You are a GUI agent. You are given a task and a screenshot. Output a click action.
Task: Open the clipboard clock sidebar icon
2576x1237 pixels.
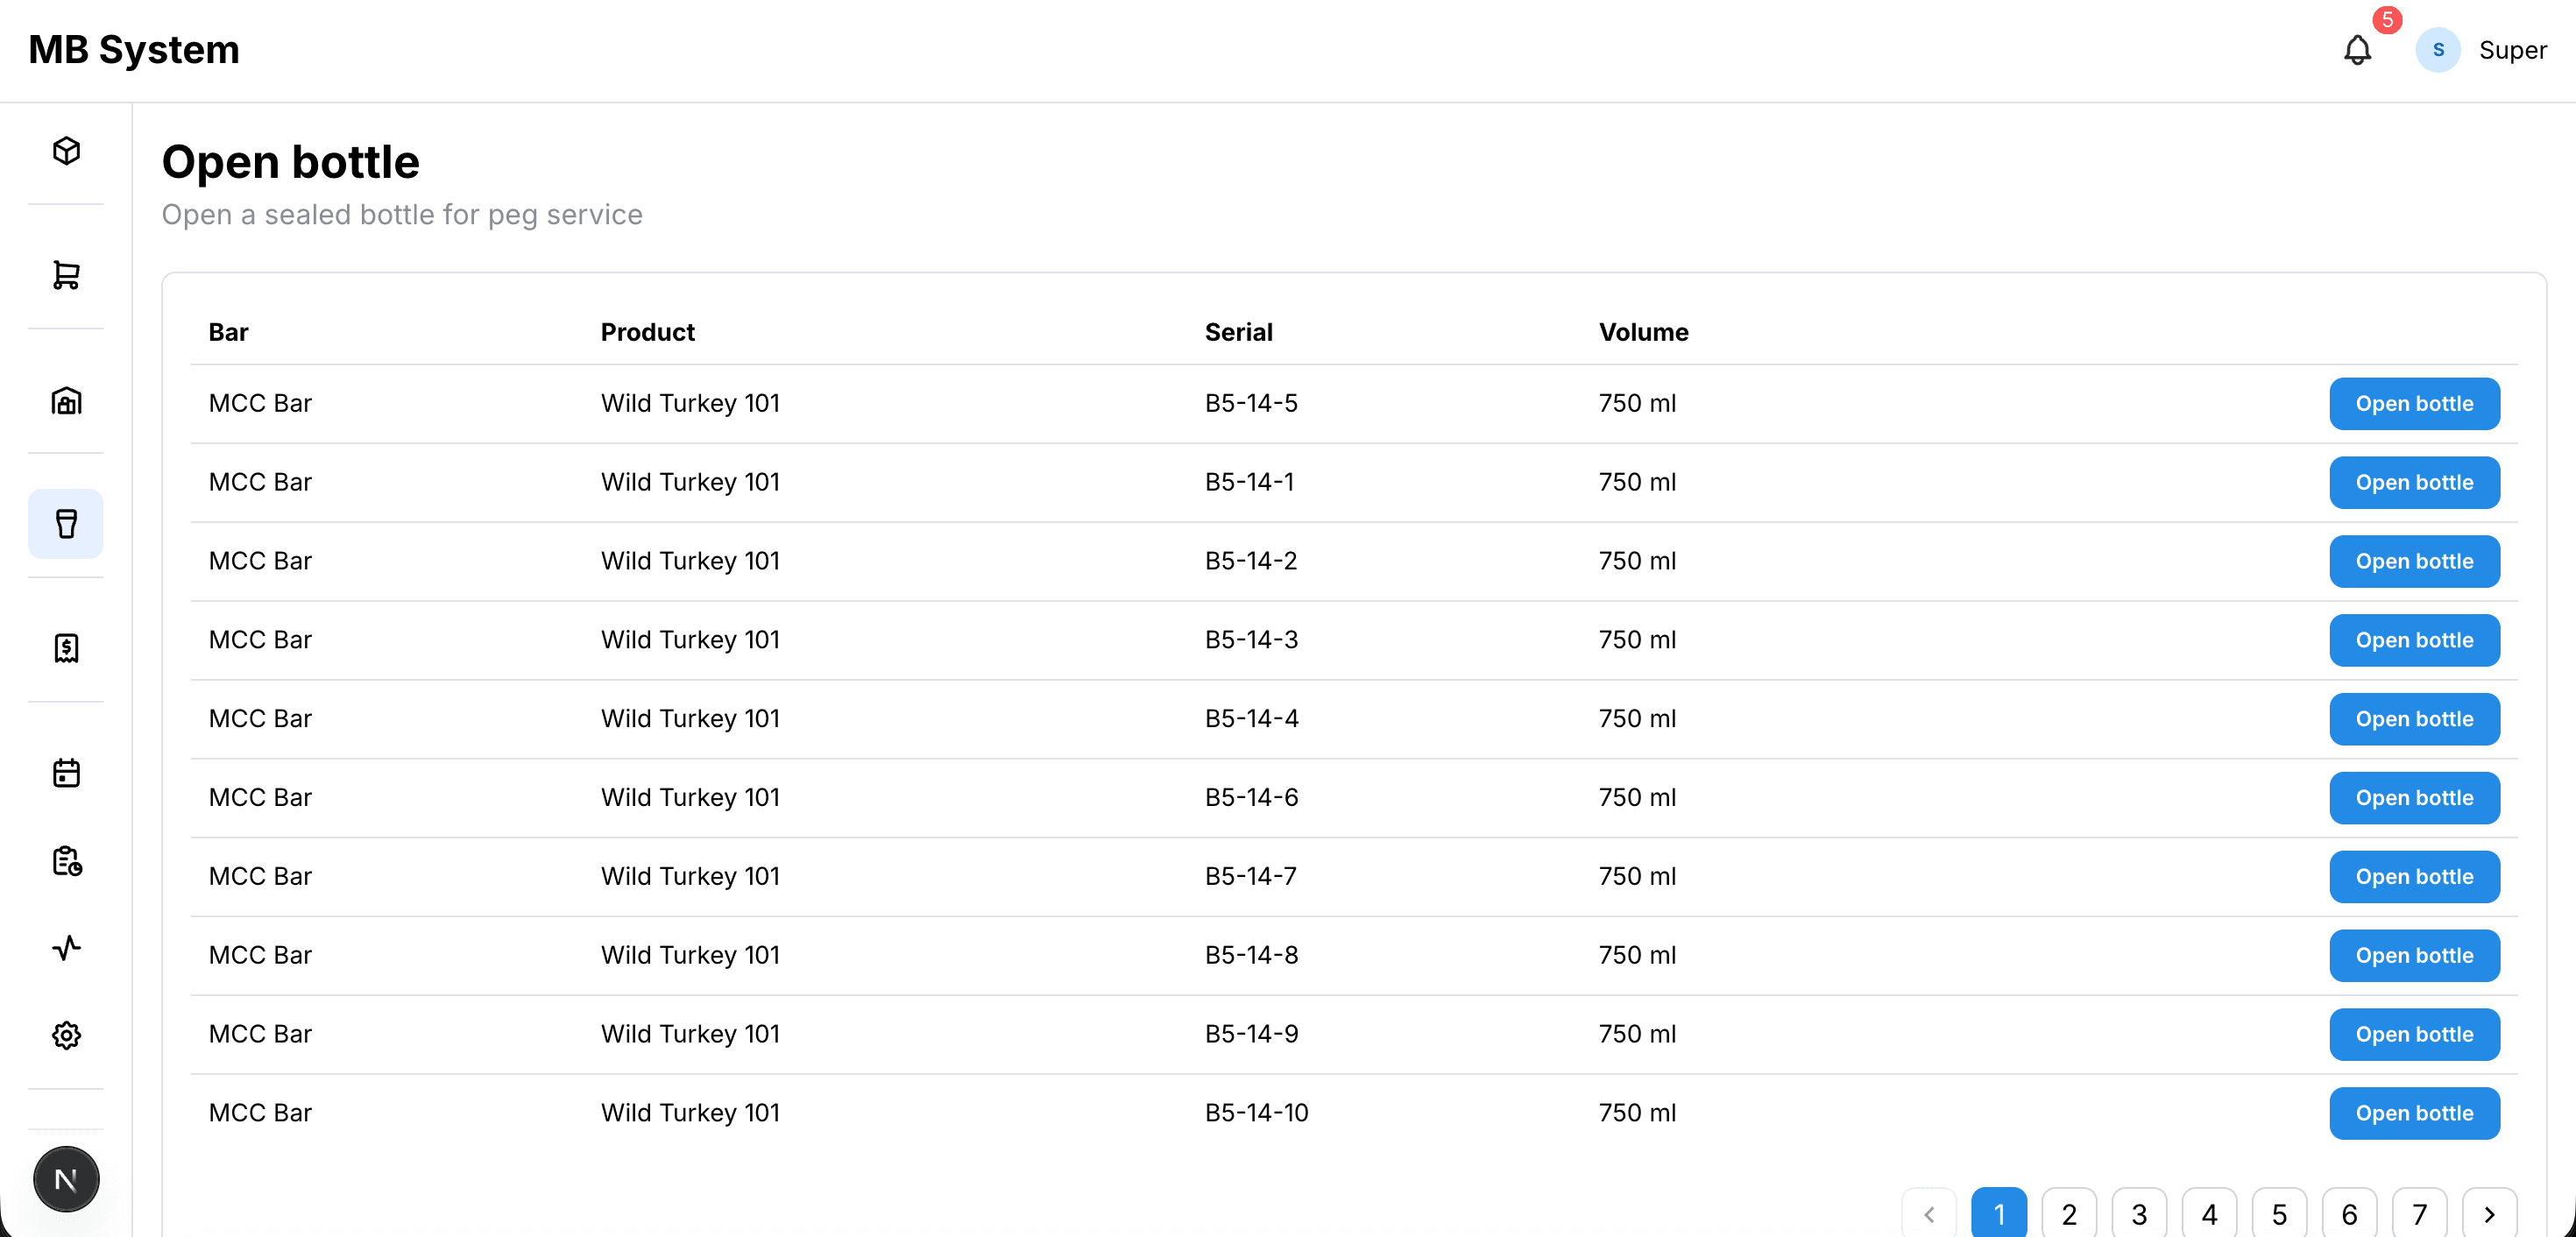(66, 861)
